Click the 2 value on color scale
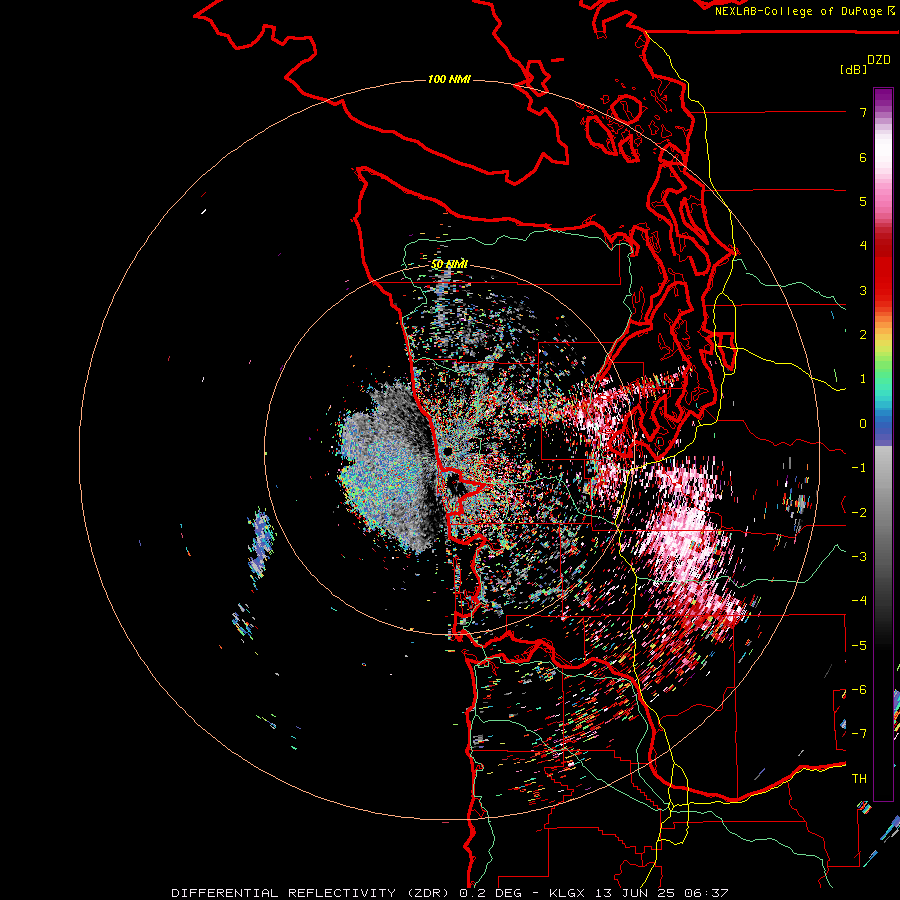This screenshot has height=900, width=900. [863, 335]
